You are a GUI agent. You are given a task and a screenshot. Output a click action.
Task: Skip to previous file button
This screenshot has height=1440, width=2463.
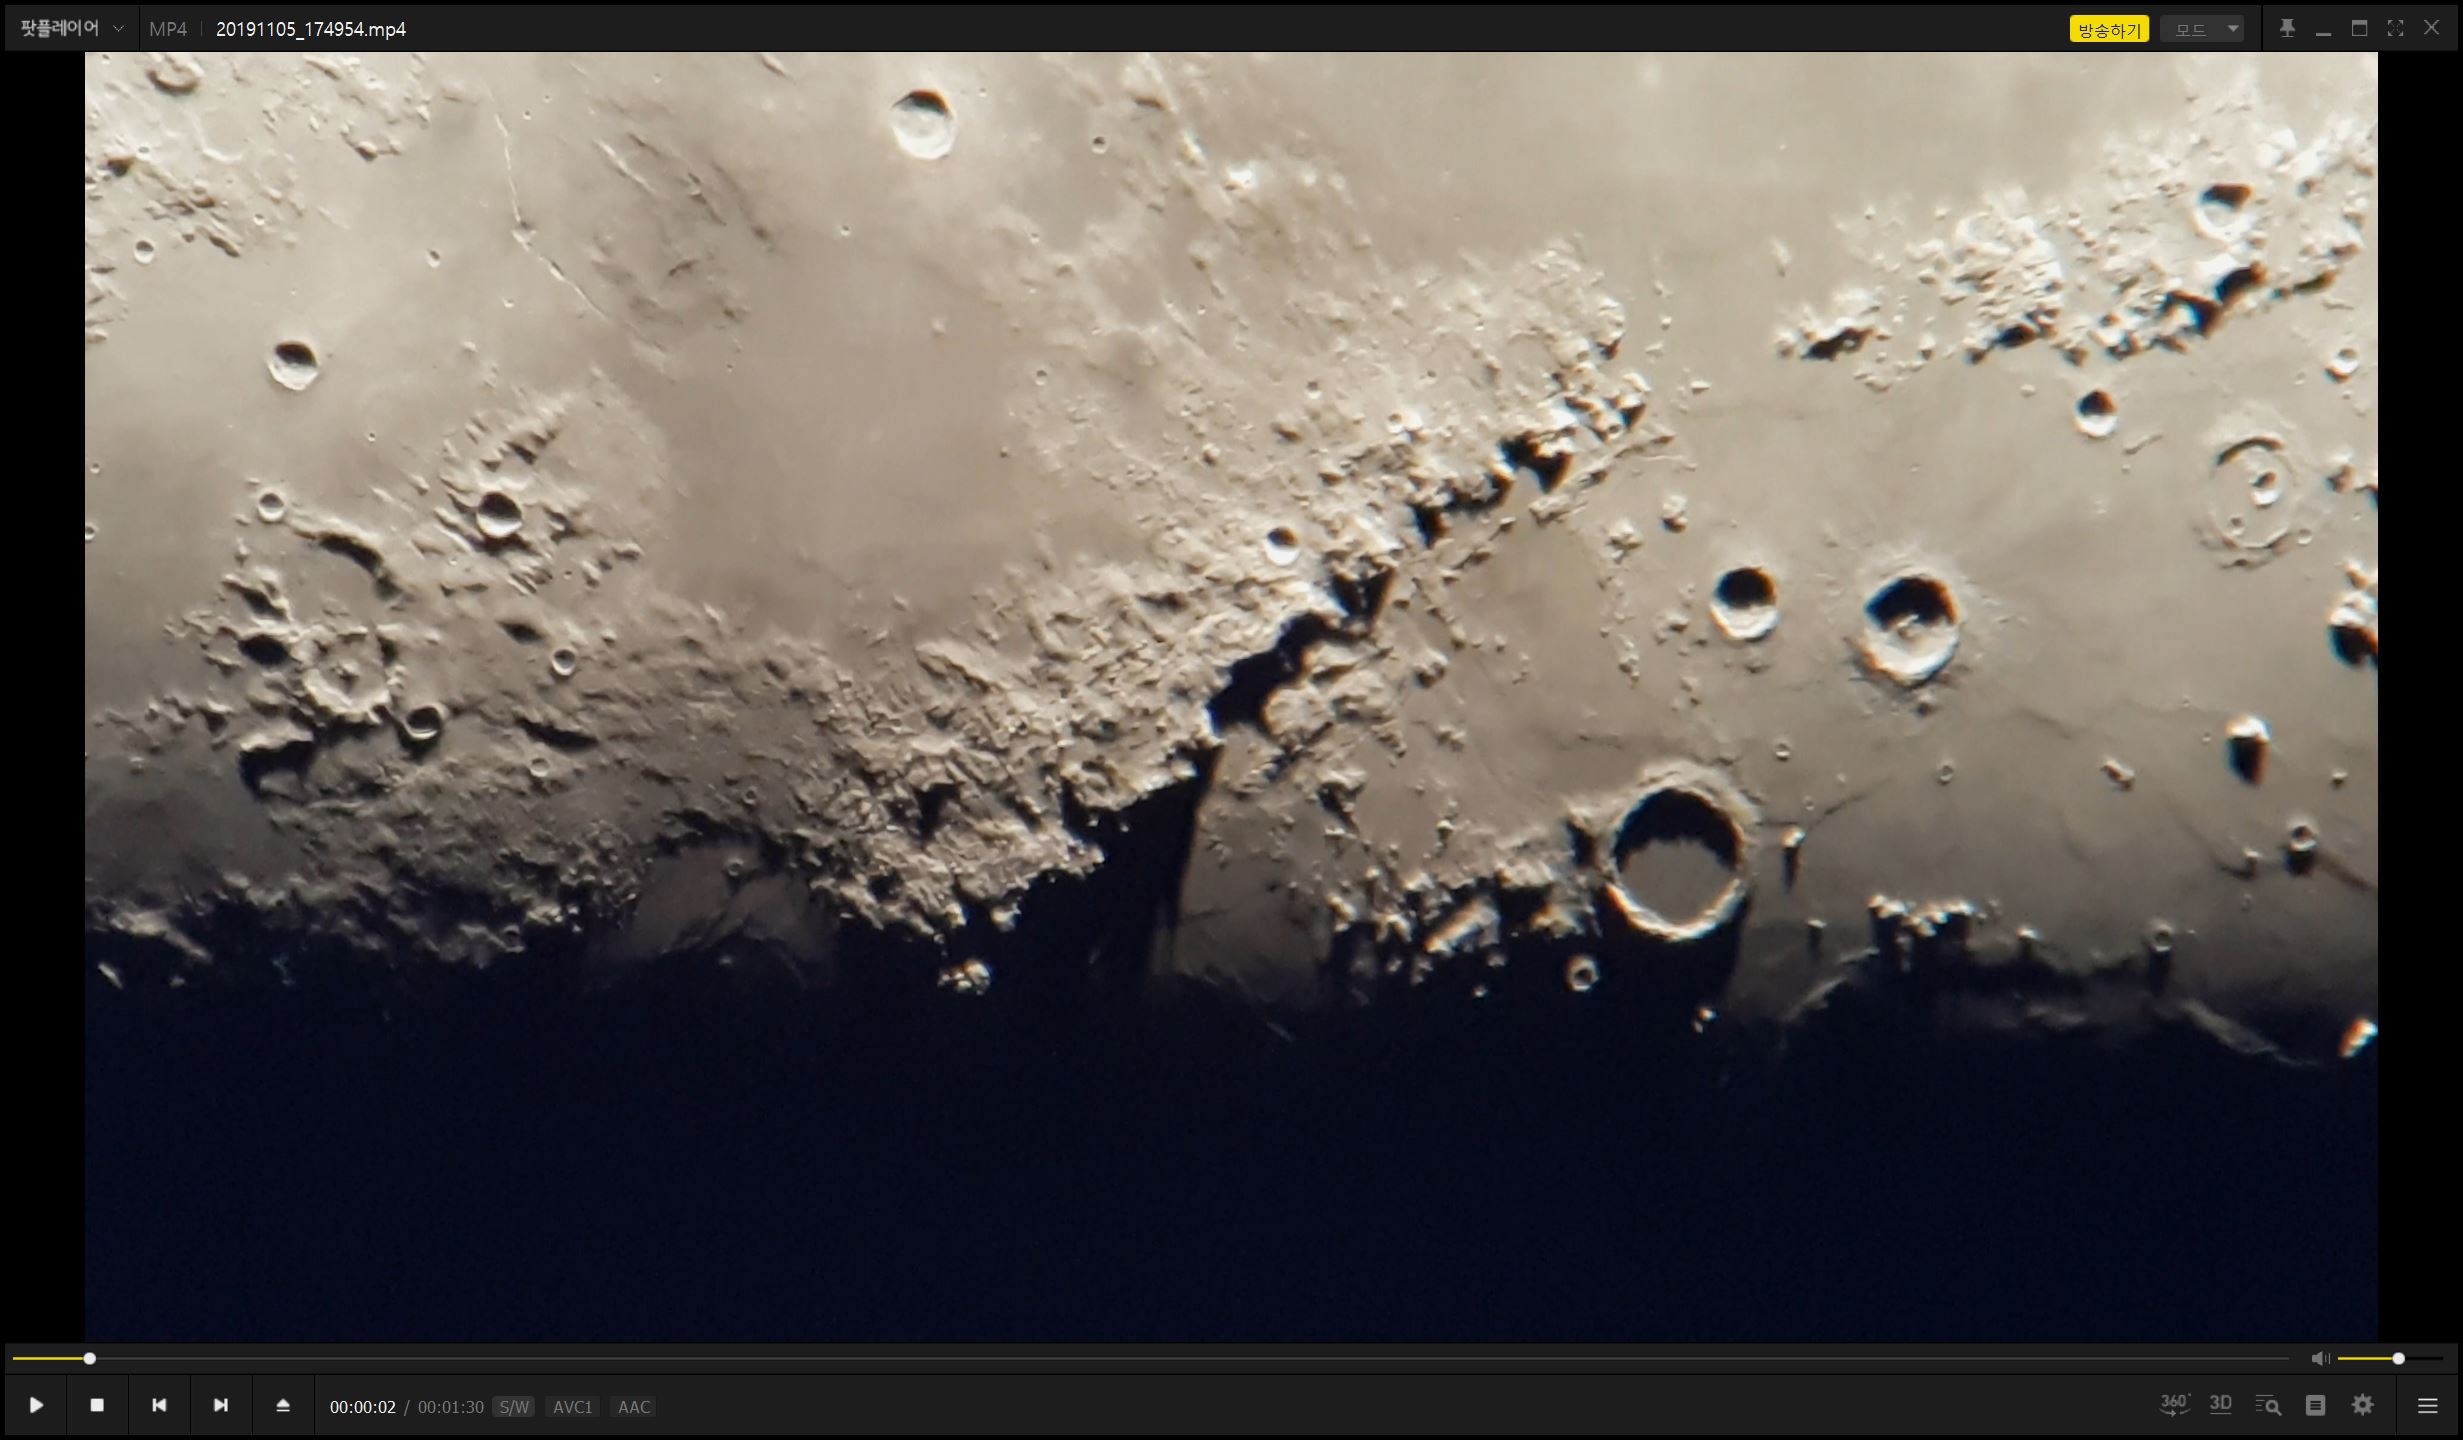point(159,1405)
